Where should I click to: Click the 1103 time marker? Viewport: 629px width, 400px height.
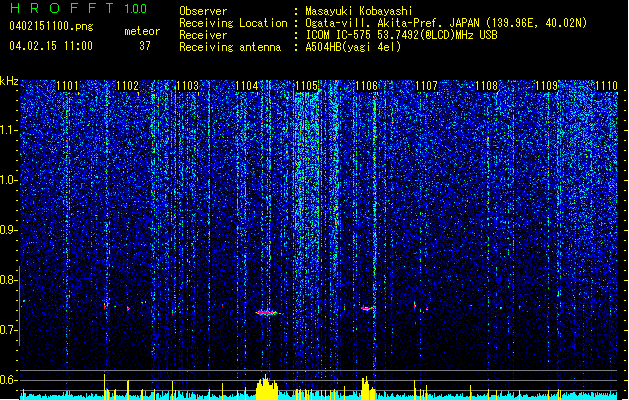[x=187, y=86]
